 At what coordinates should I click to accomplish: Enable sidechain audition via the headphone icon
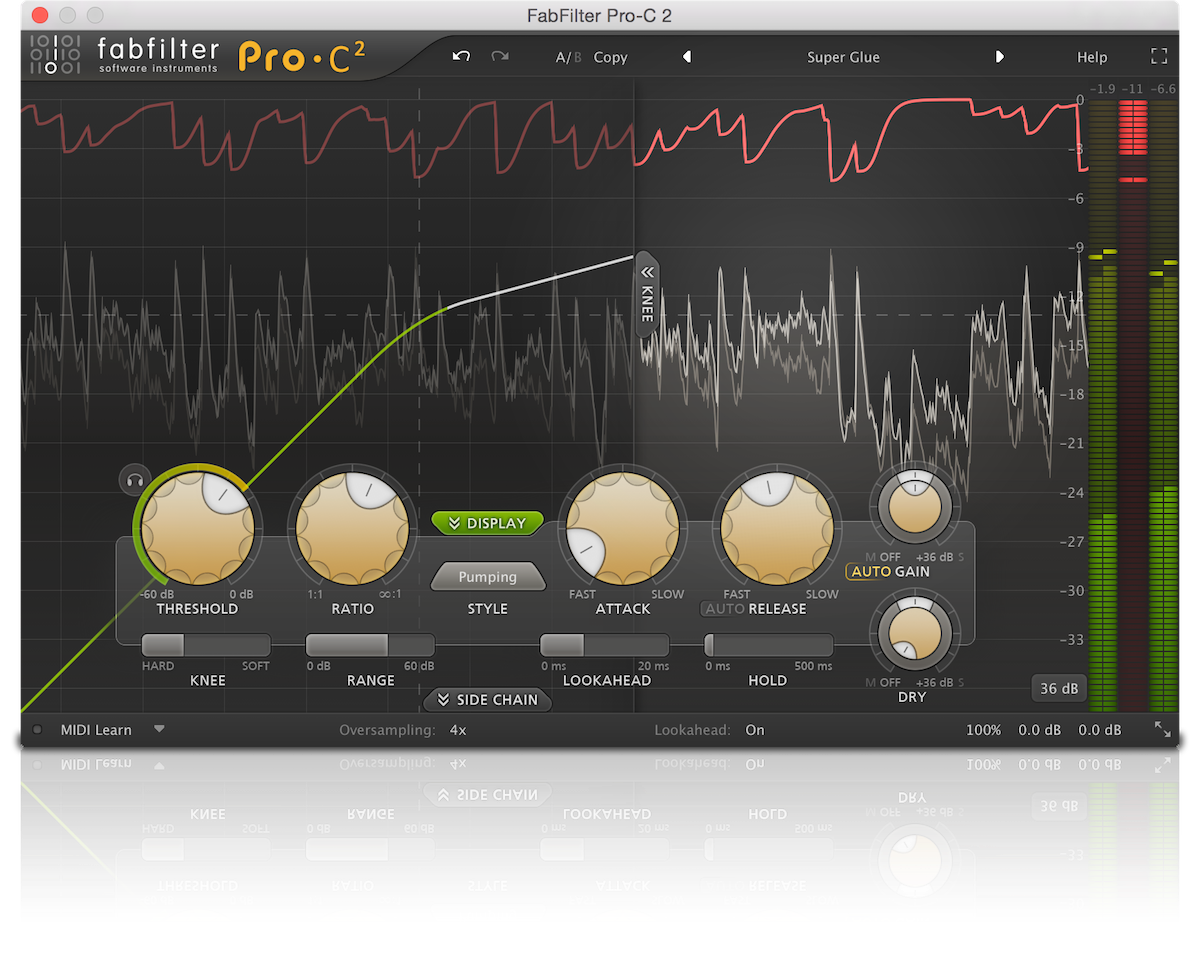[x=135, y=480]
